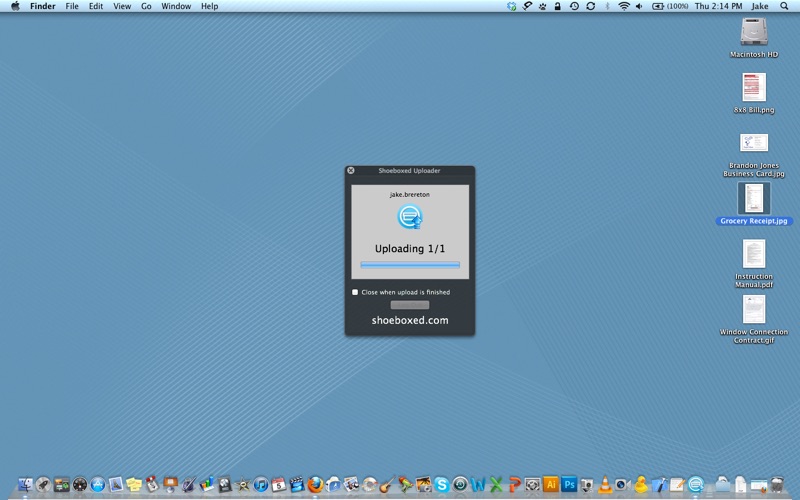The height and width of the screenshot is (500, 800).
Task: Click the Wi-Fi status icon
Action: click(x=623, y=6)
